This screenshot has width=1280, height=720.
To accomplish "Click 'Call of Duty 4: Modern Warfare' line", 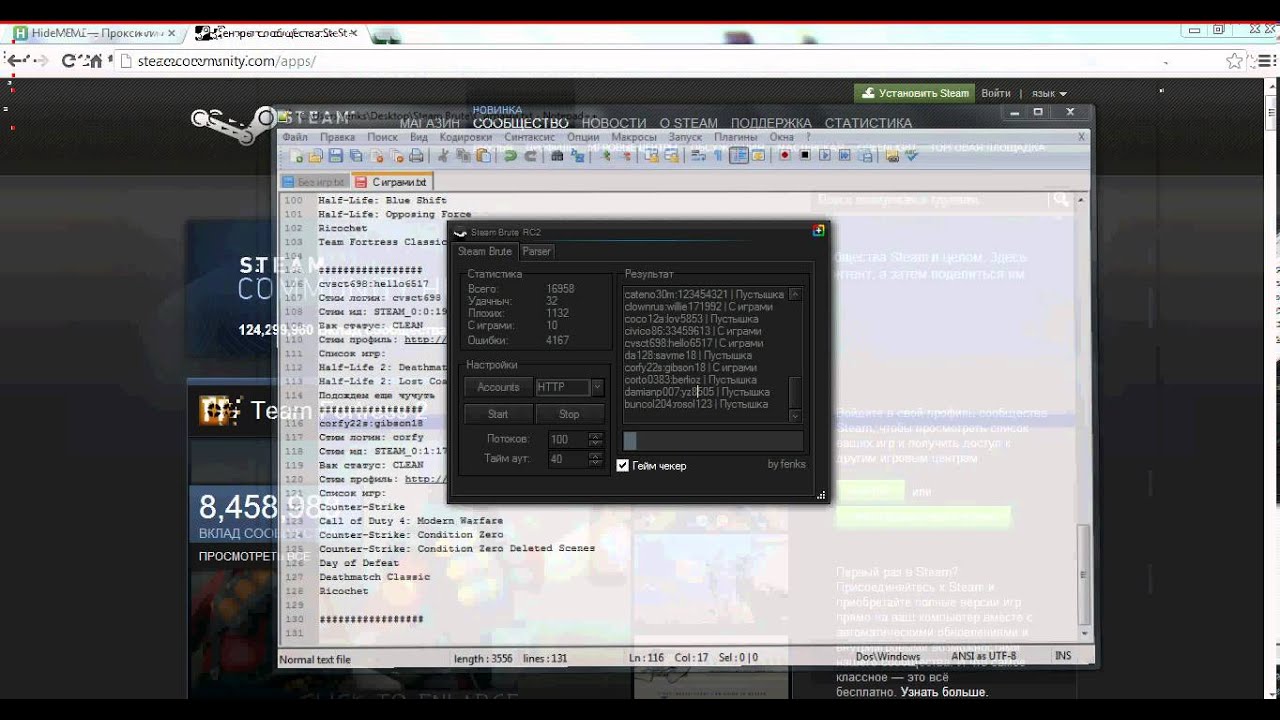I will pos(411,521).
